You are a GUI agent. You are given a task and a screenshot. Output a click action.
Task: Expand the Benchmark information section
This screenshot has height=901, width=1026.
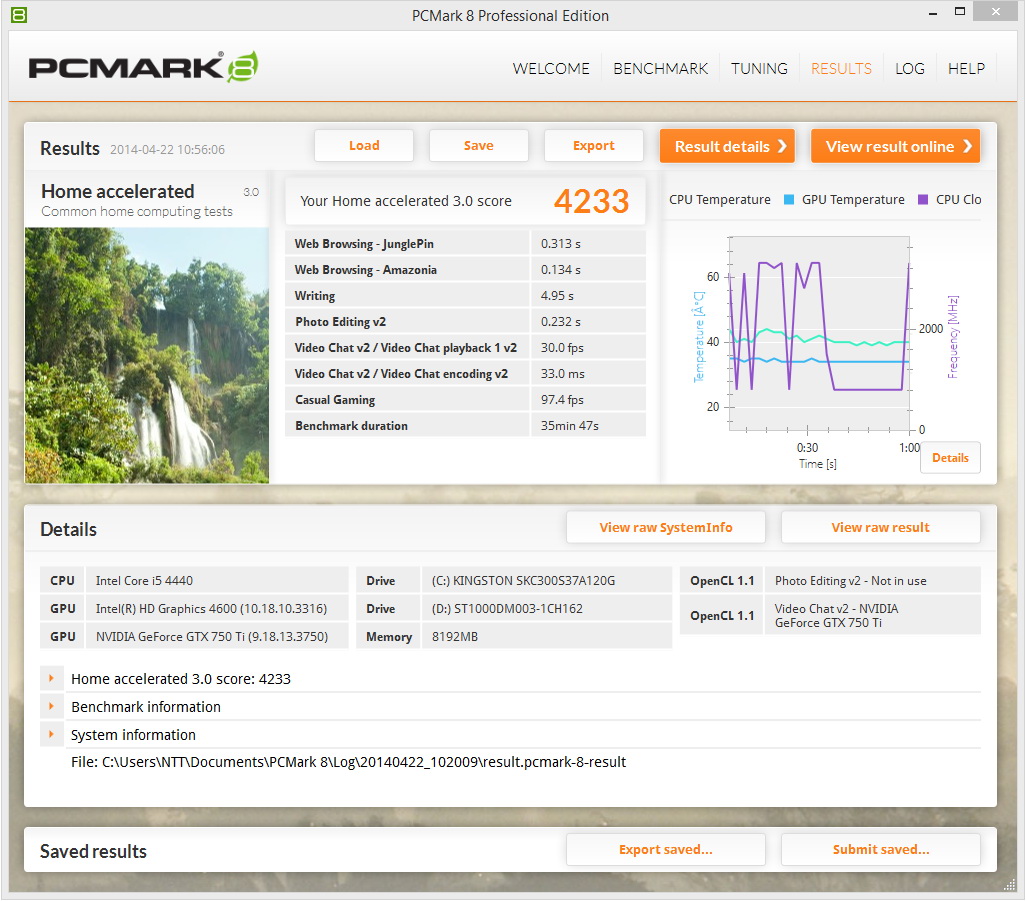click(x=52, y=707)
